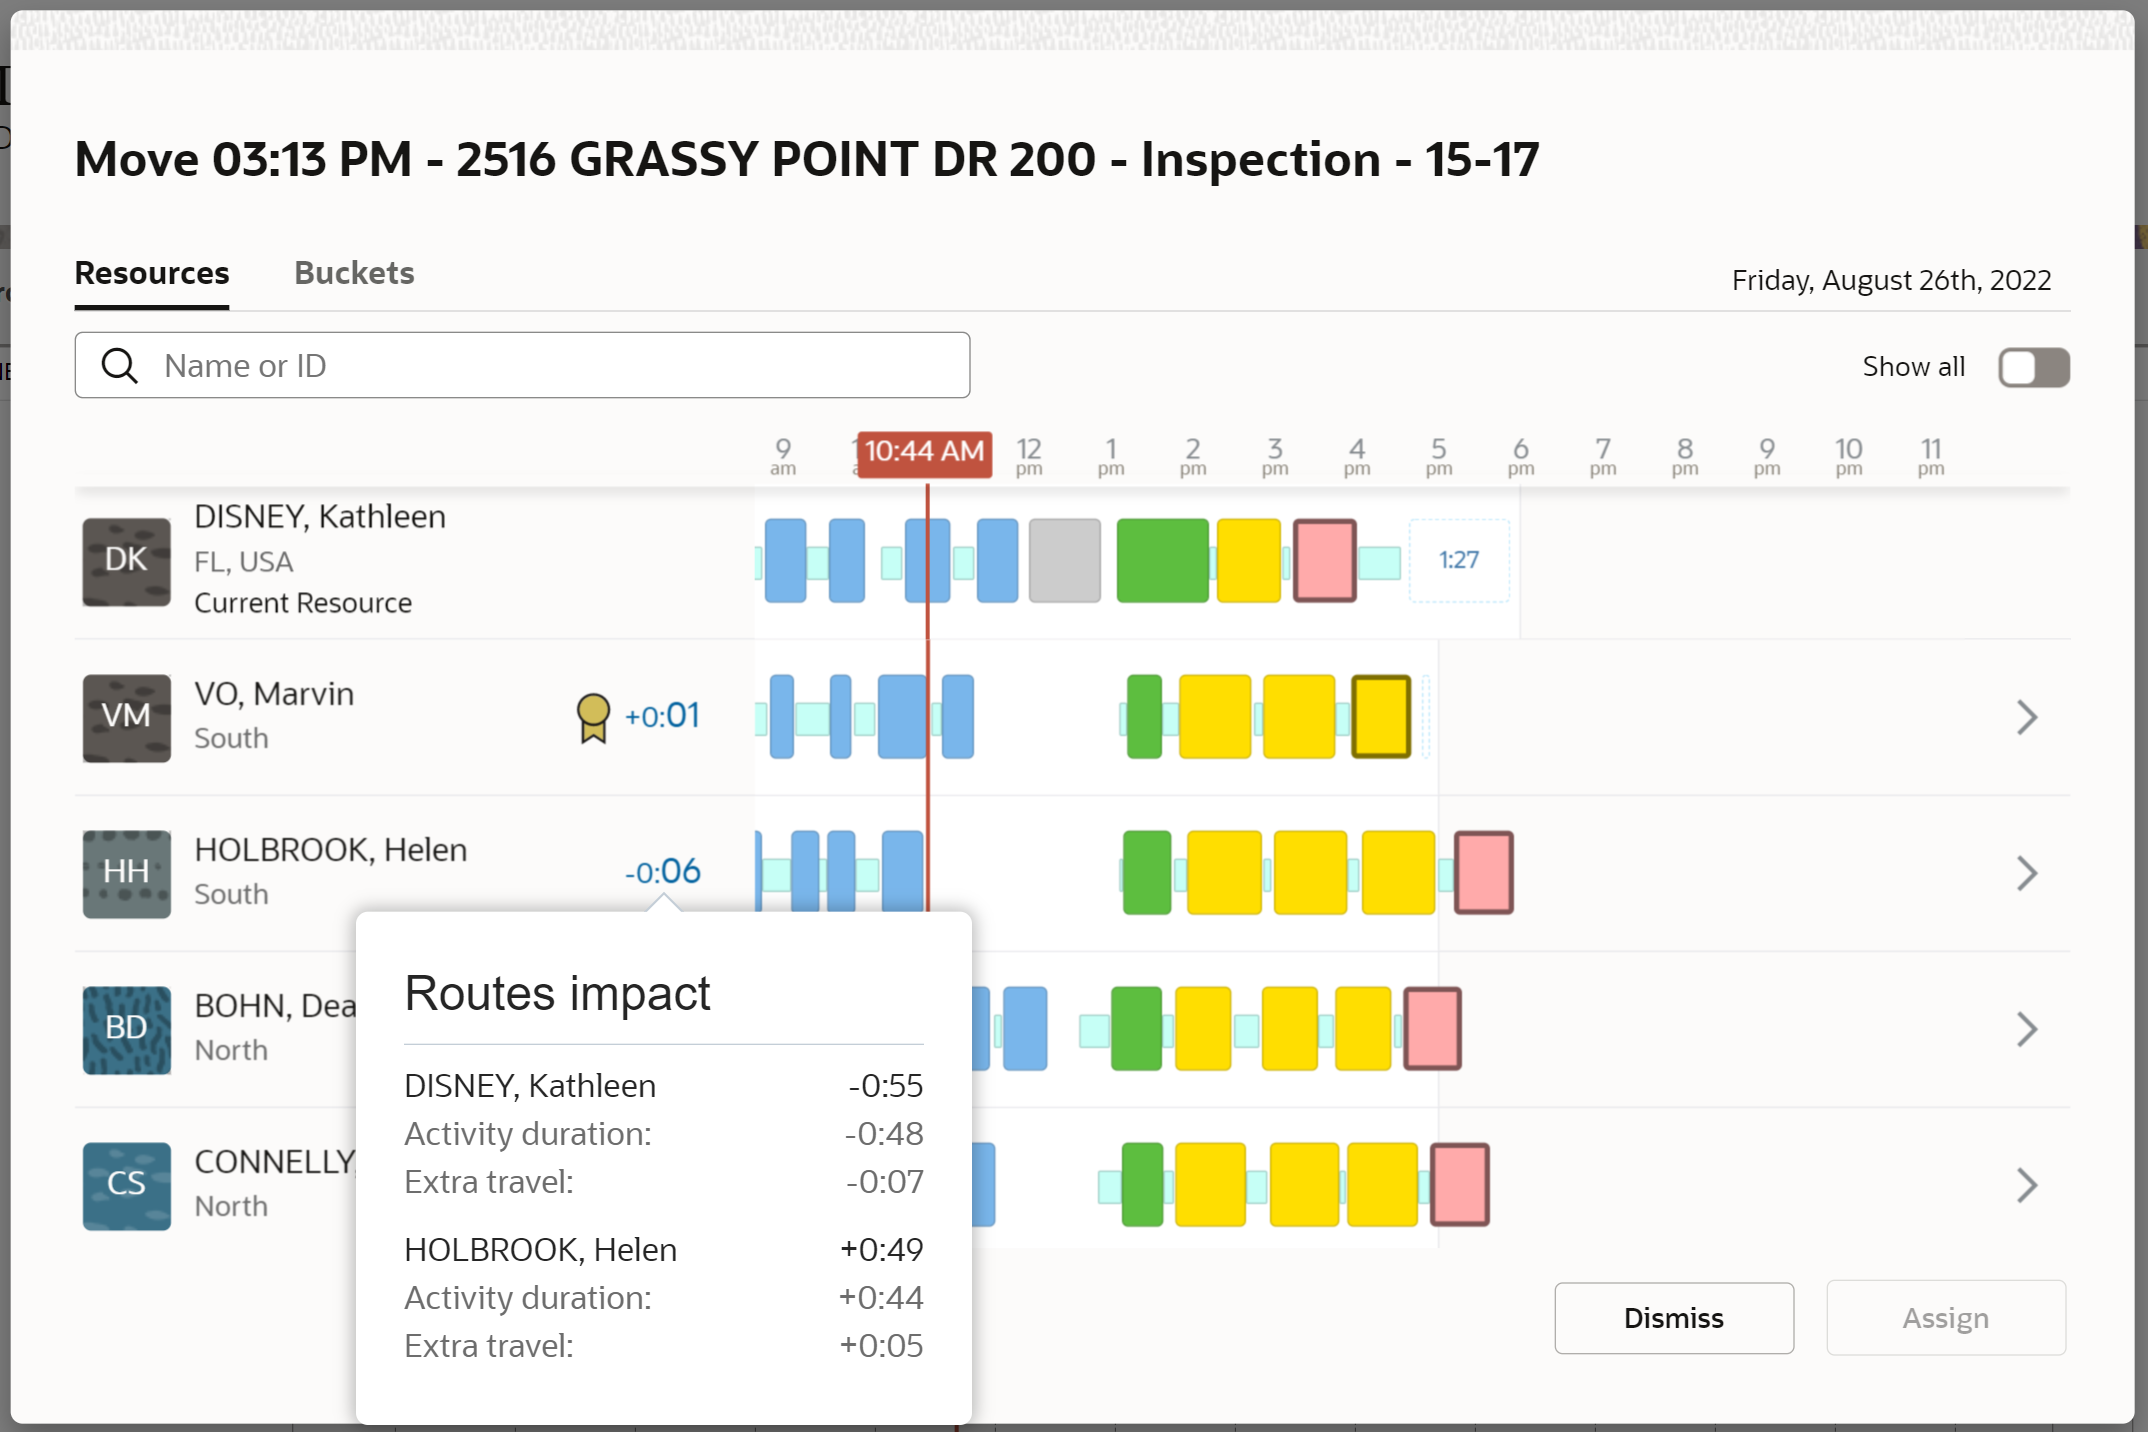Click the 10:44 AM current time marker
This screenshot has height=1432, width=2150.
pyautogui.click(x=924, y=452)
